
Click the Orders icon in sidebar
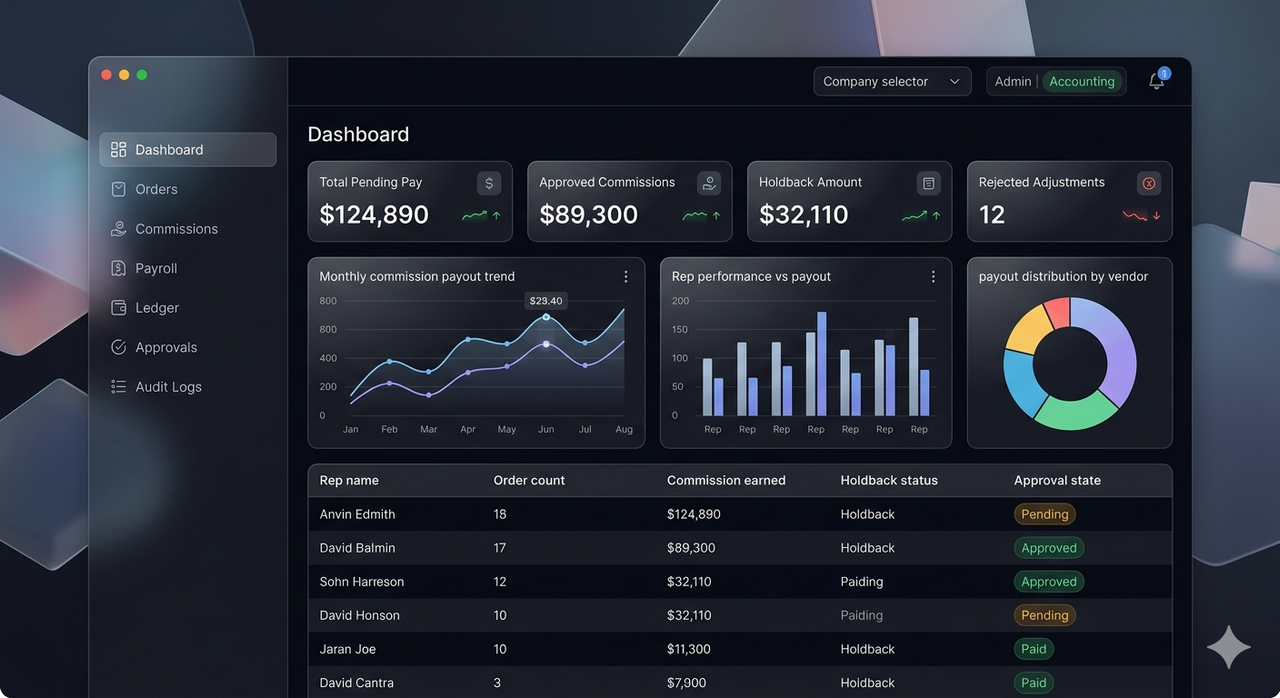118,189
